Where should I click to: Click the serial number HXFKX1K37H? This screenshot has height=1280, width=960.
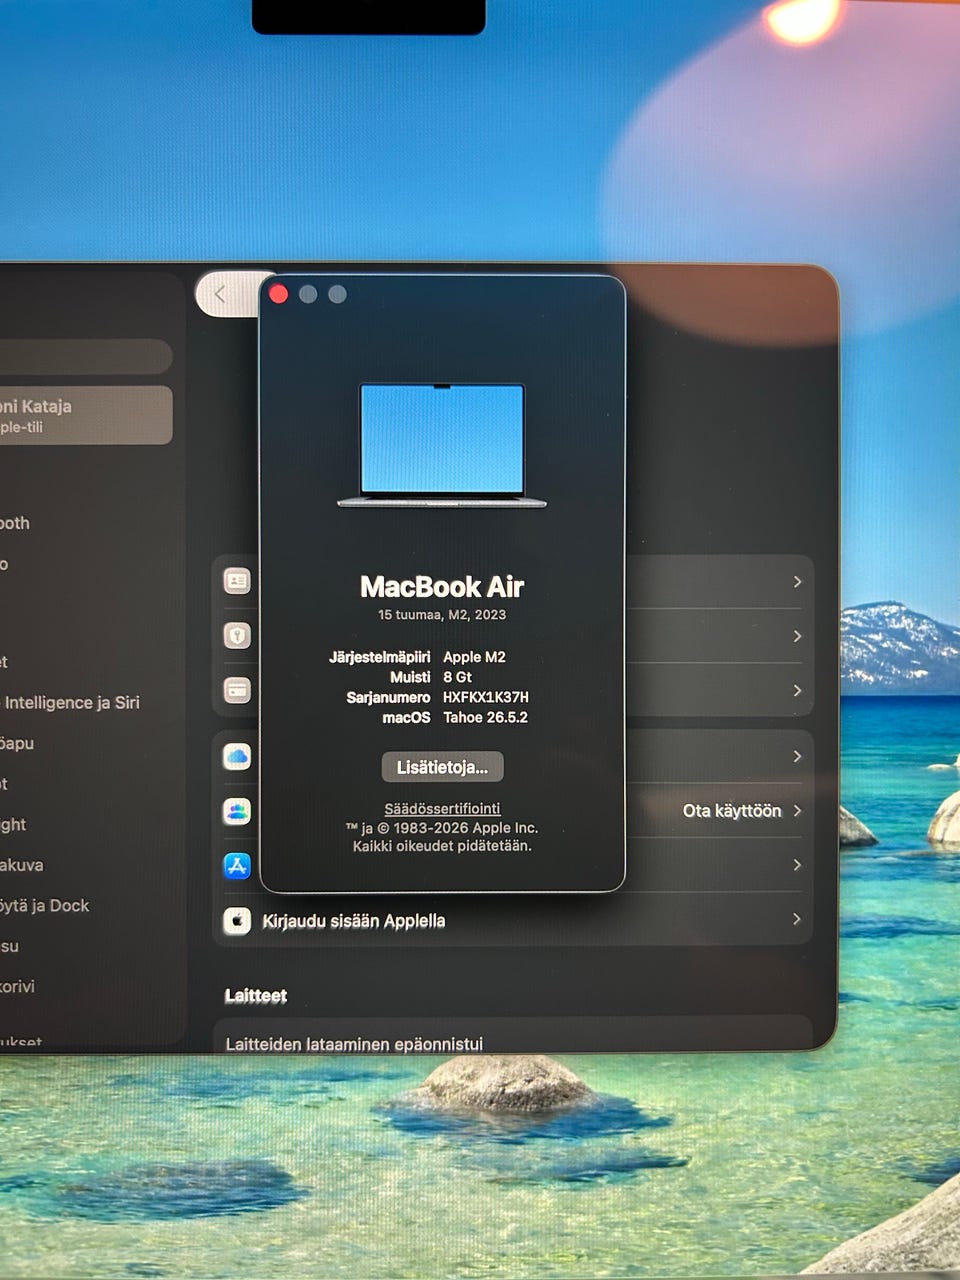(x=486, y=697)
